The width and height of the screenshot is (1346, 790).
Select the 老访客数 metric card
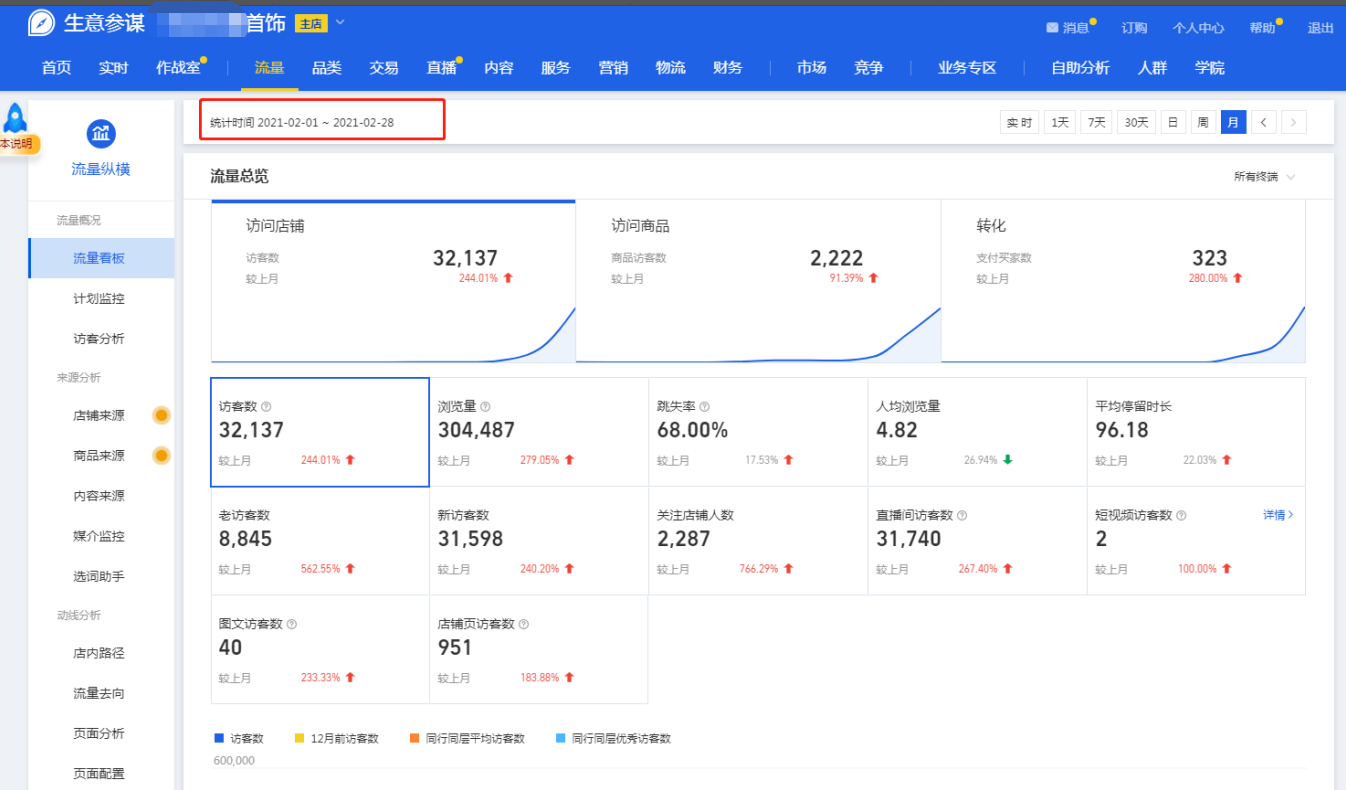tap(320, 541)
